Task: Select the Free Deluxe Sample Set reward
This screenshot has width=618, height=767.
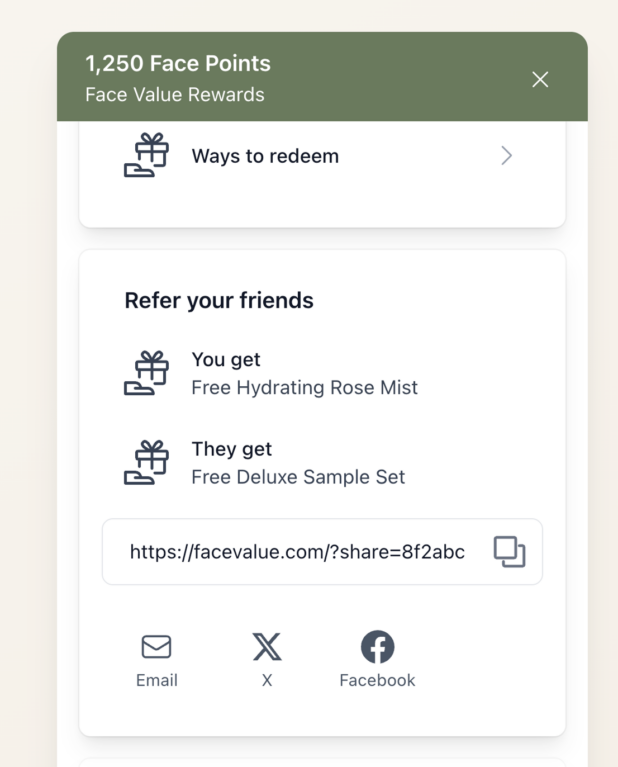Action: [298, 477]
